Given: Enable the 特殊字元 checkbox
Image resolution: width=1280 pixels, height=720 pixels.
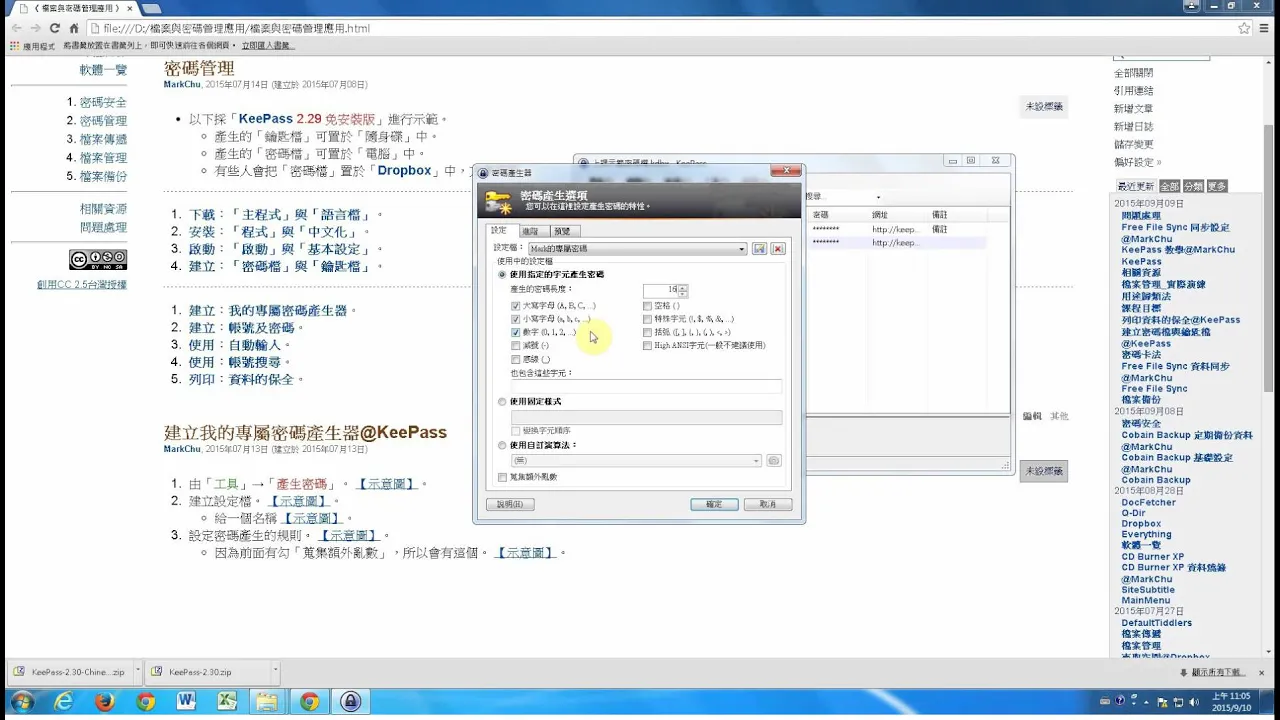Looking at the screenshot, I should pyautogui.click(x=648, y=319).
